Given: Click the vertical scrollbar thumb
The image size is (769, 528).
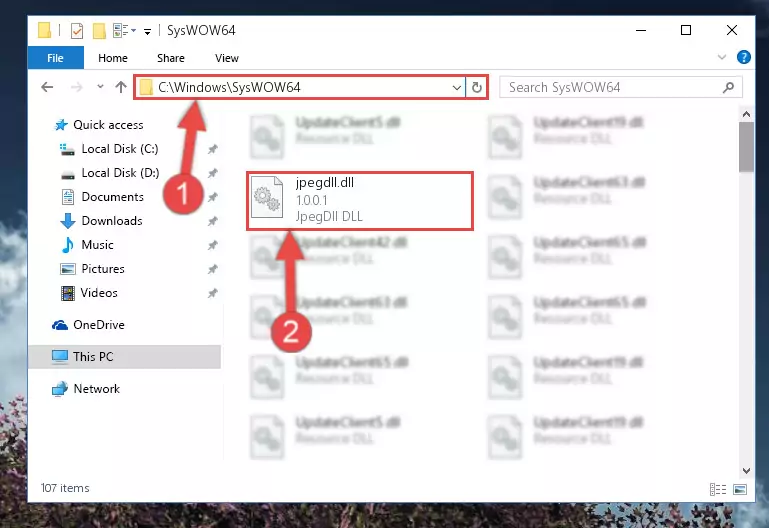Looking at the screenshot, I should click(746, 147).
